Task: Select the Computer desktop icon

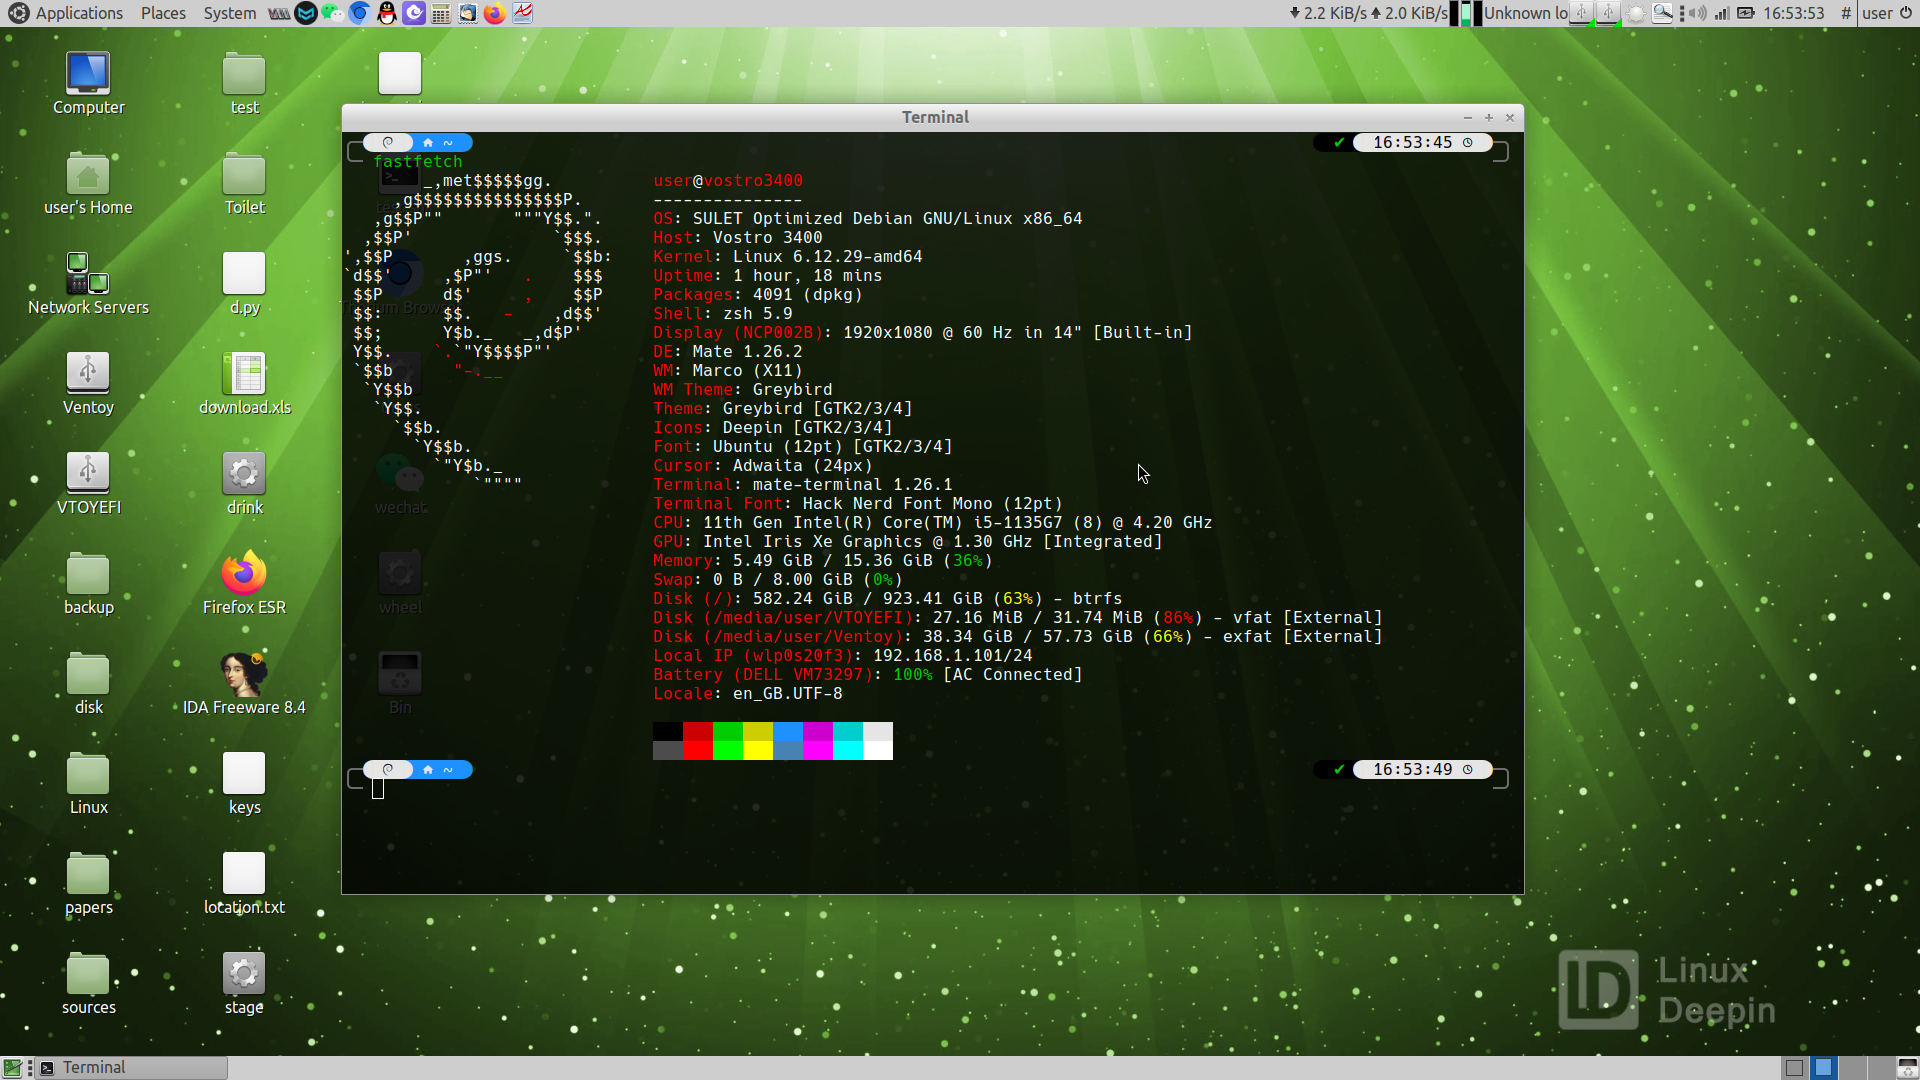Action: point(88,84)
